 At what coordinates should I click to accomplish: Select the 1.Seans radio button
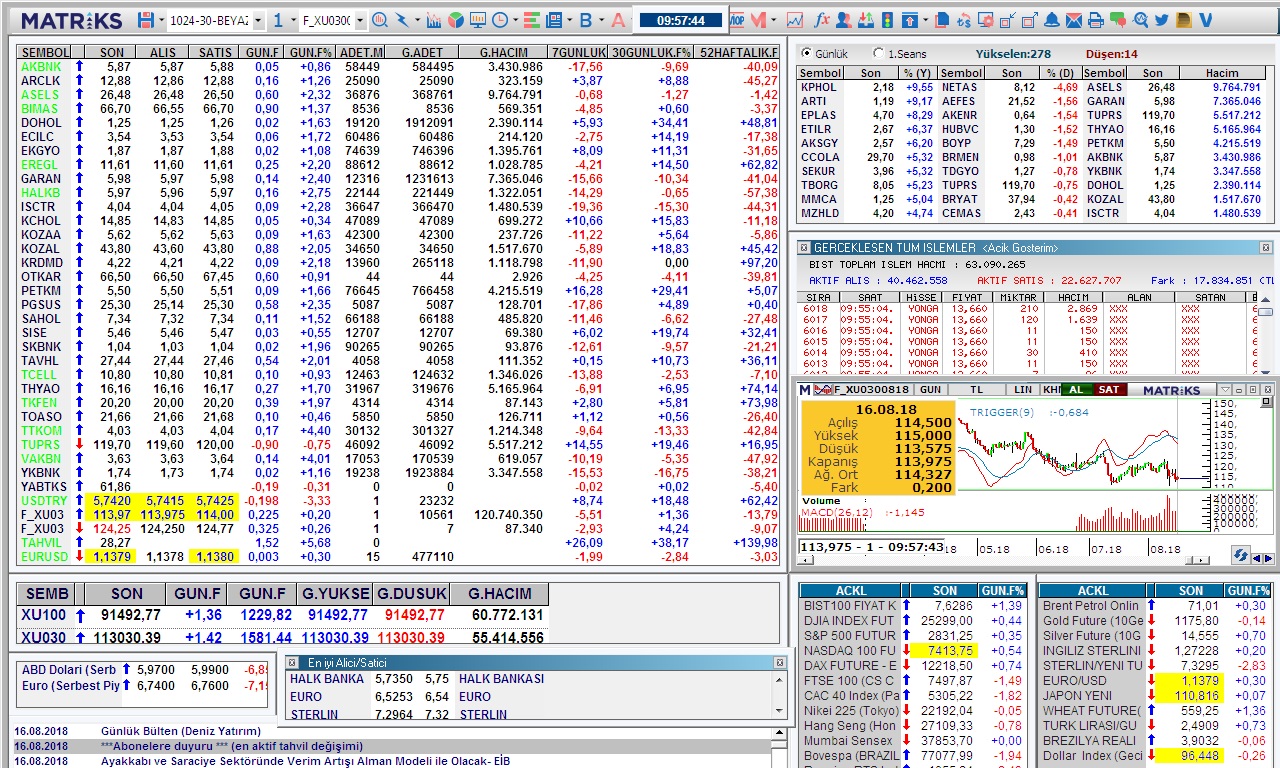(879, 53)
